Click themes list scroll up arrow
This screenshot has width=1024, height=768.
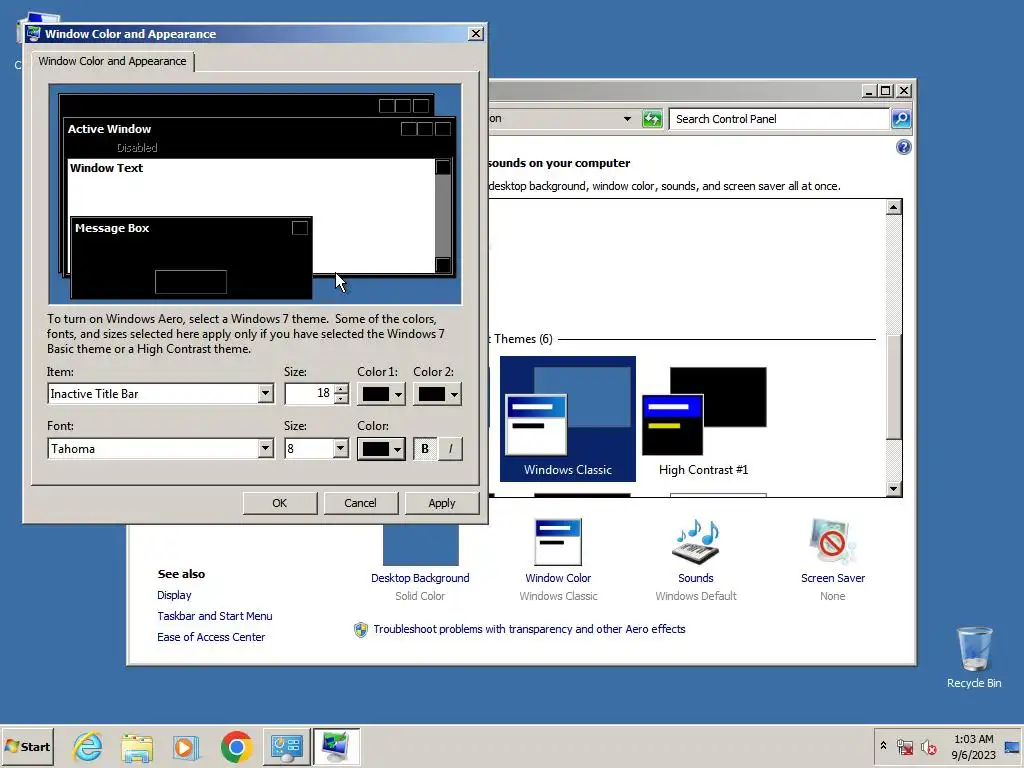tap(894, 207)
